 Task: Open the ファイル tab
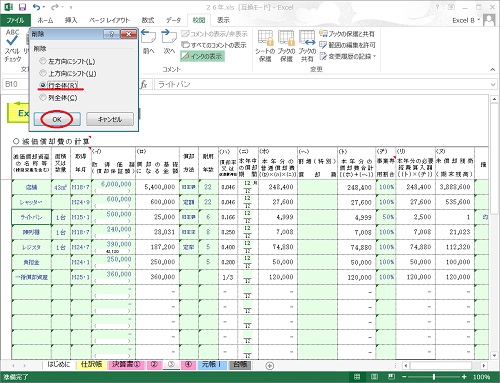click(x=15, y=20)
